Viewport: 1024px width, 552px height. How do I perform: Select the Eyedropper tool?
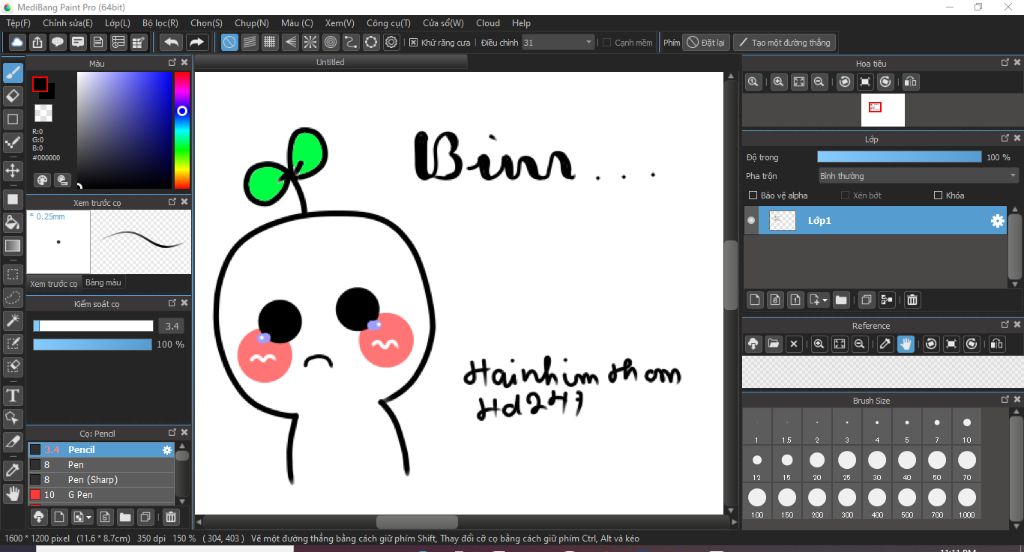(12, 470)
